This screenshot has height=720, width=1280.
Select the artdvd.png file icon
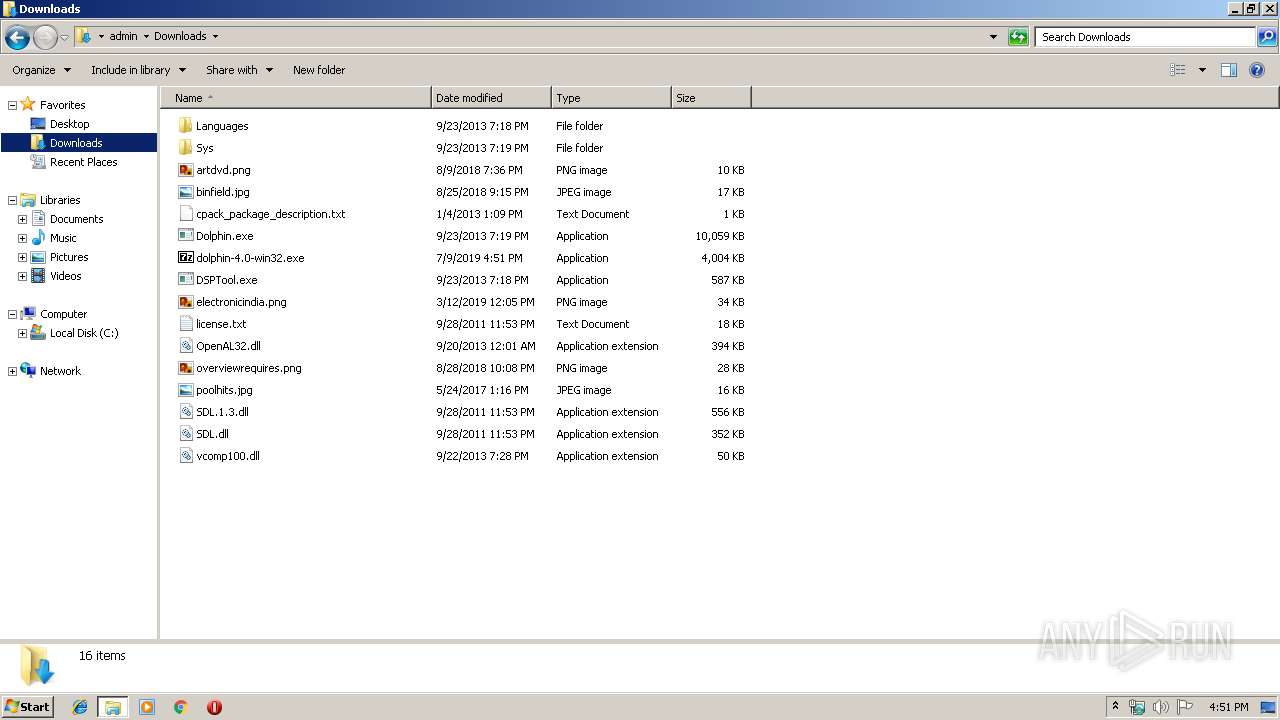[x=185, y=170]
